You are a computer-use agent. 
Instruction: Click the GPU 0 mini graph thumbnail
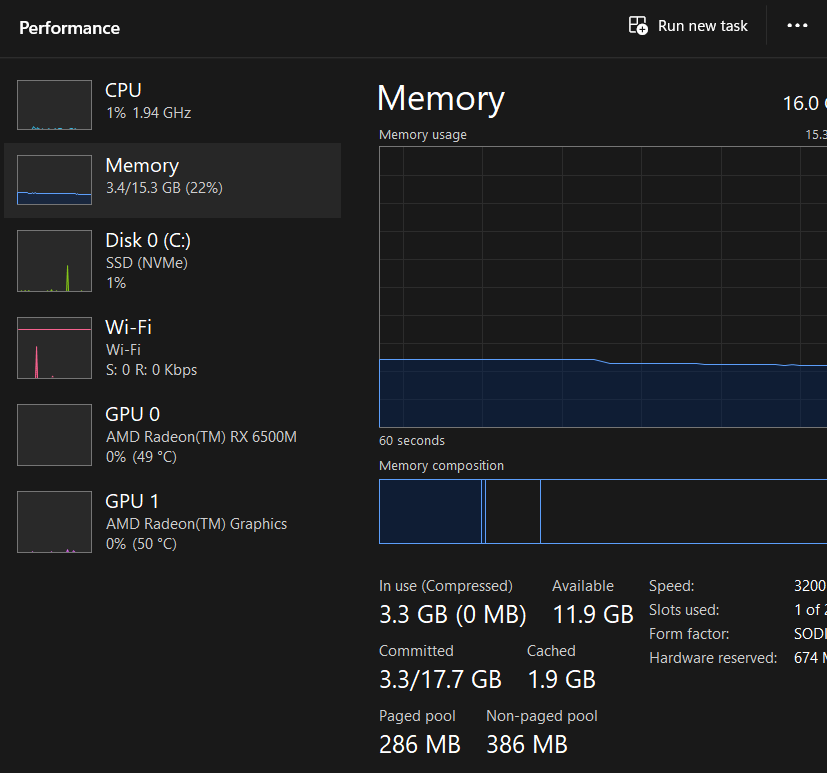pos(54,434)
